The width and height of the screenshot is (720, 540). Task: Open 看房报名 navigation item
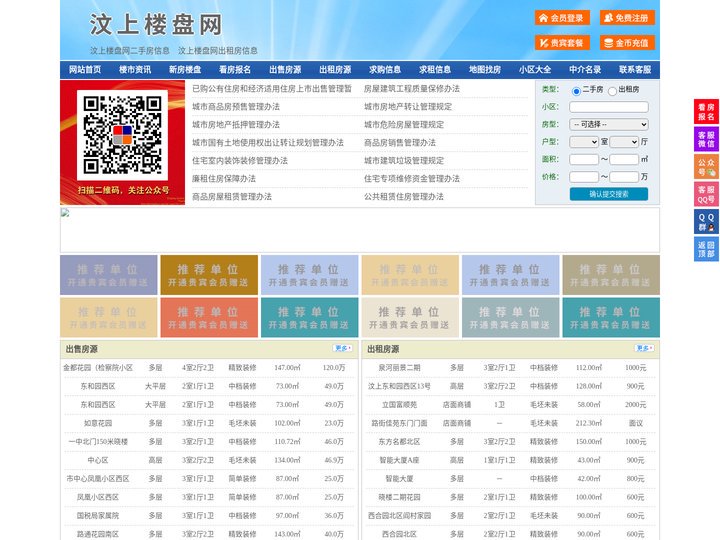pyautogui.click(x=235, y=70)
